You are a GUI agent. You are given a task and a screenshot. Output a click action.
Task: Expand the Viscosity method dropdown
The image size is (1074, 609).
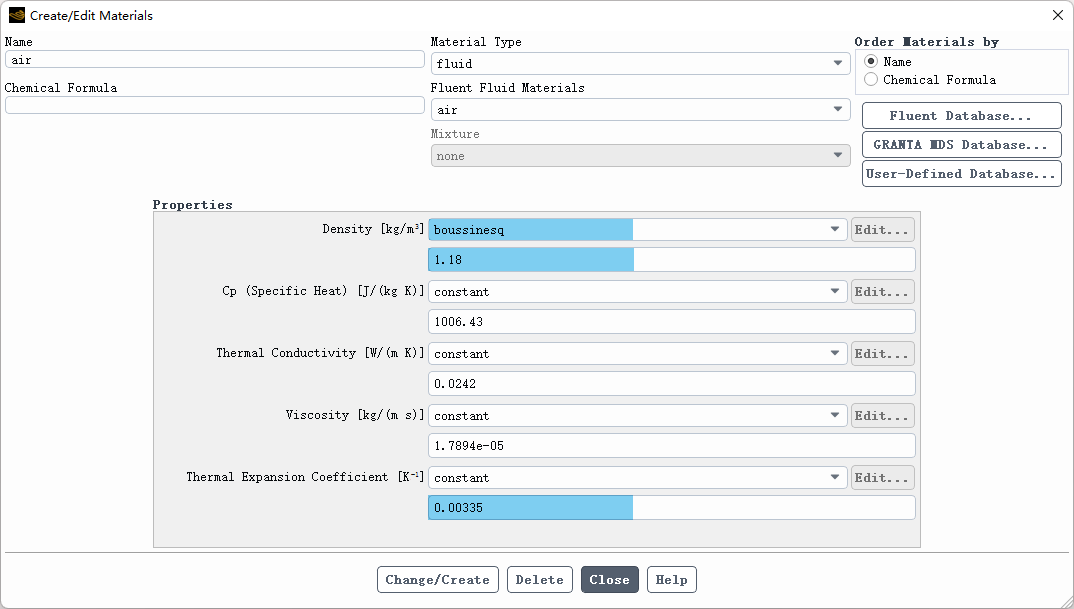(x=637, y=416)
